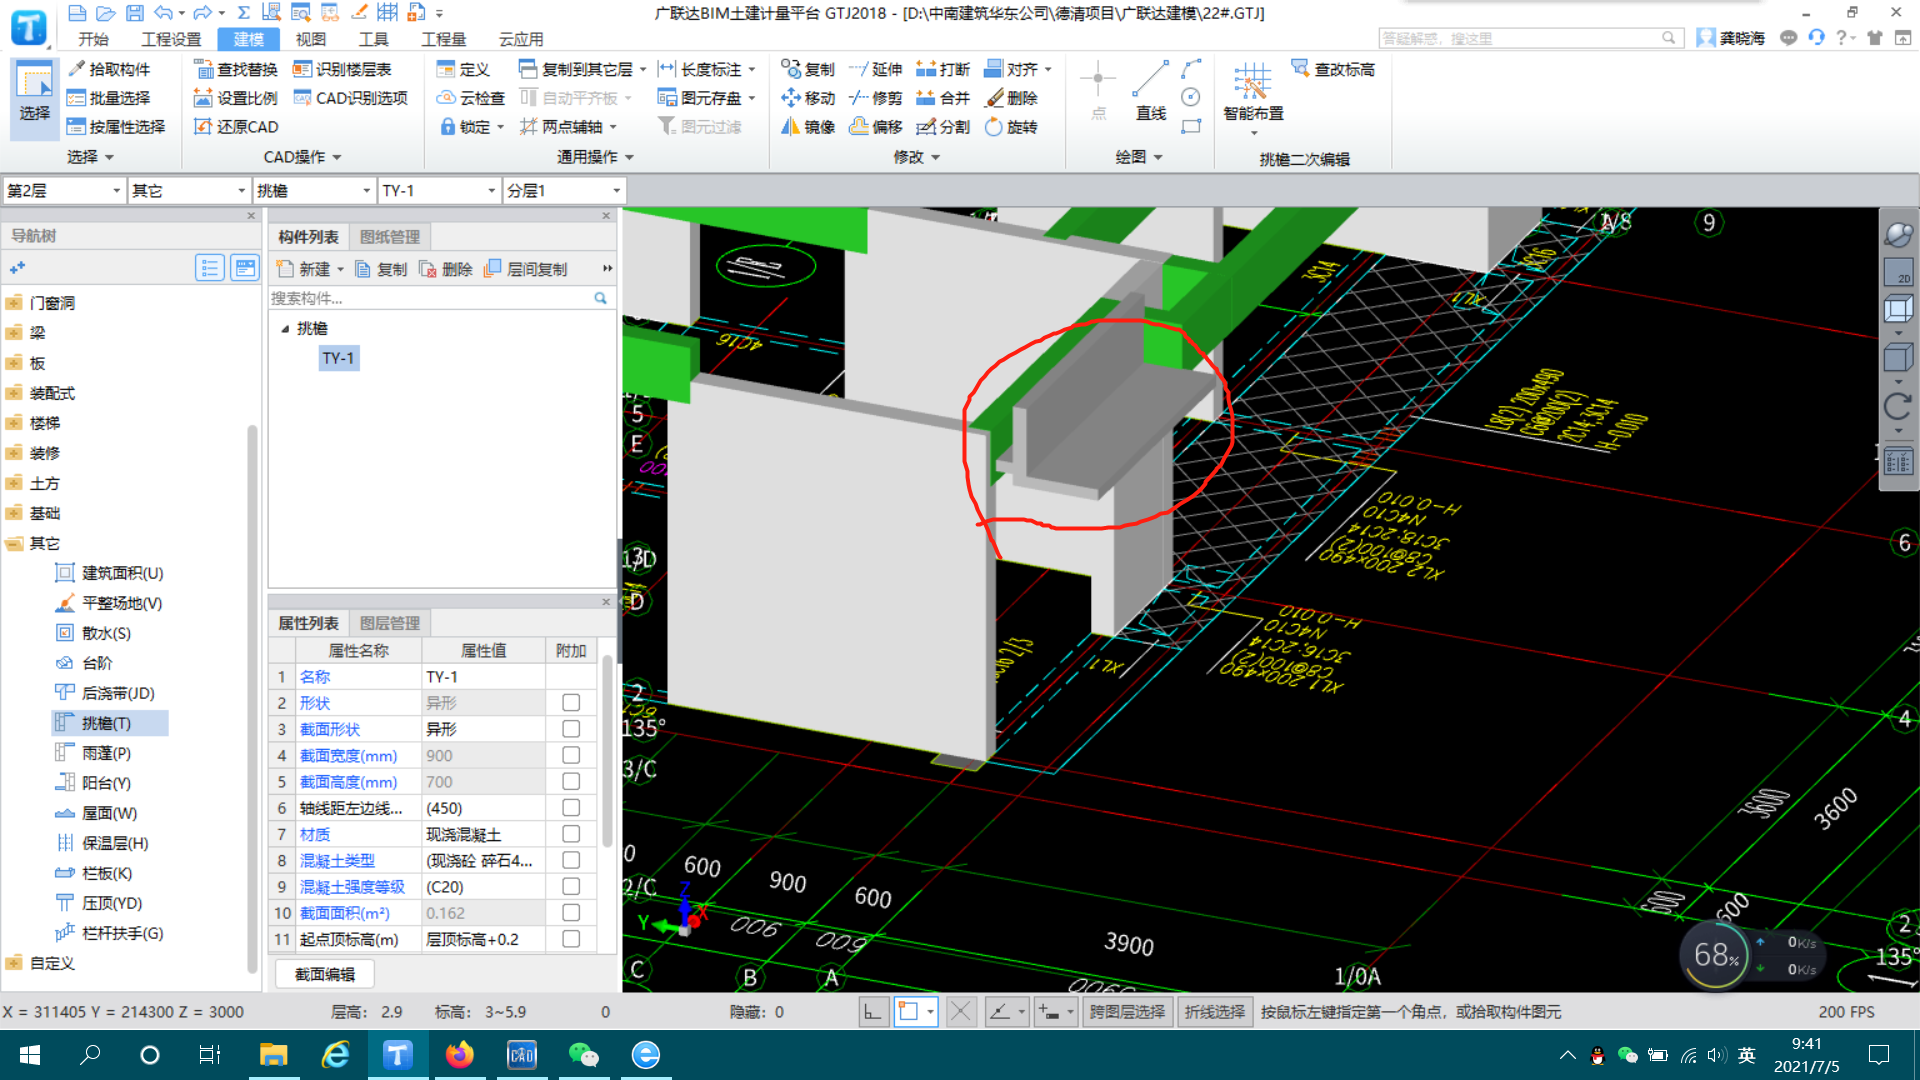Open Firefox from the Windows taskbar
1920x1080 pixels.
459,1055
